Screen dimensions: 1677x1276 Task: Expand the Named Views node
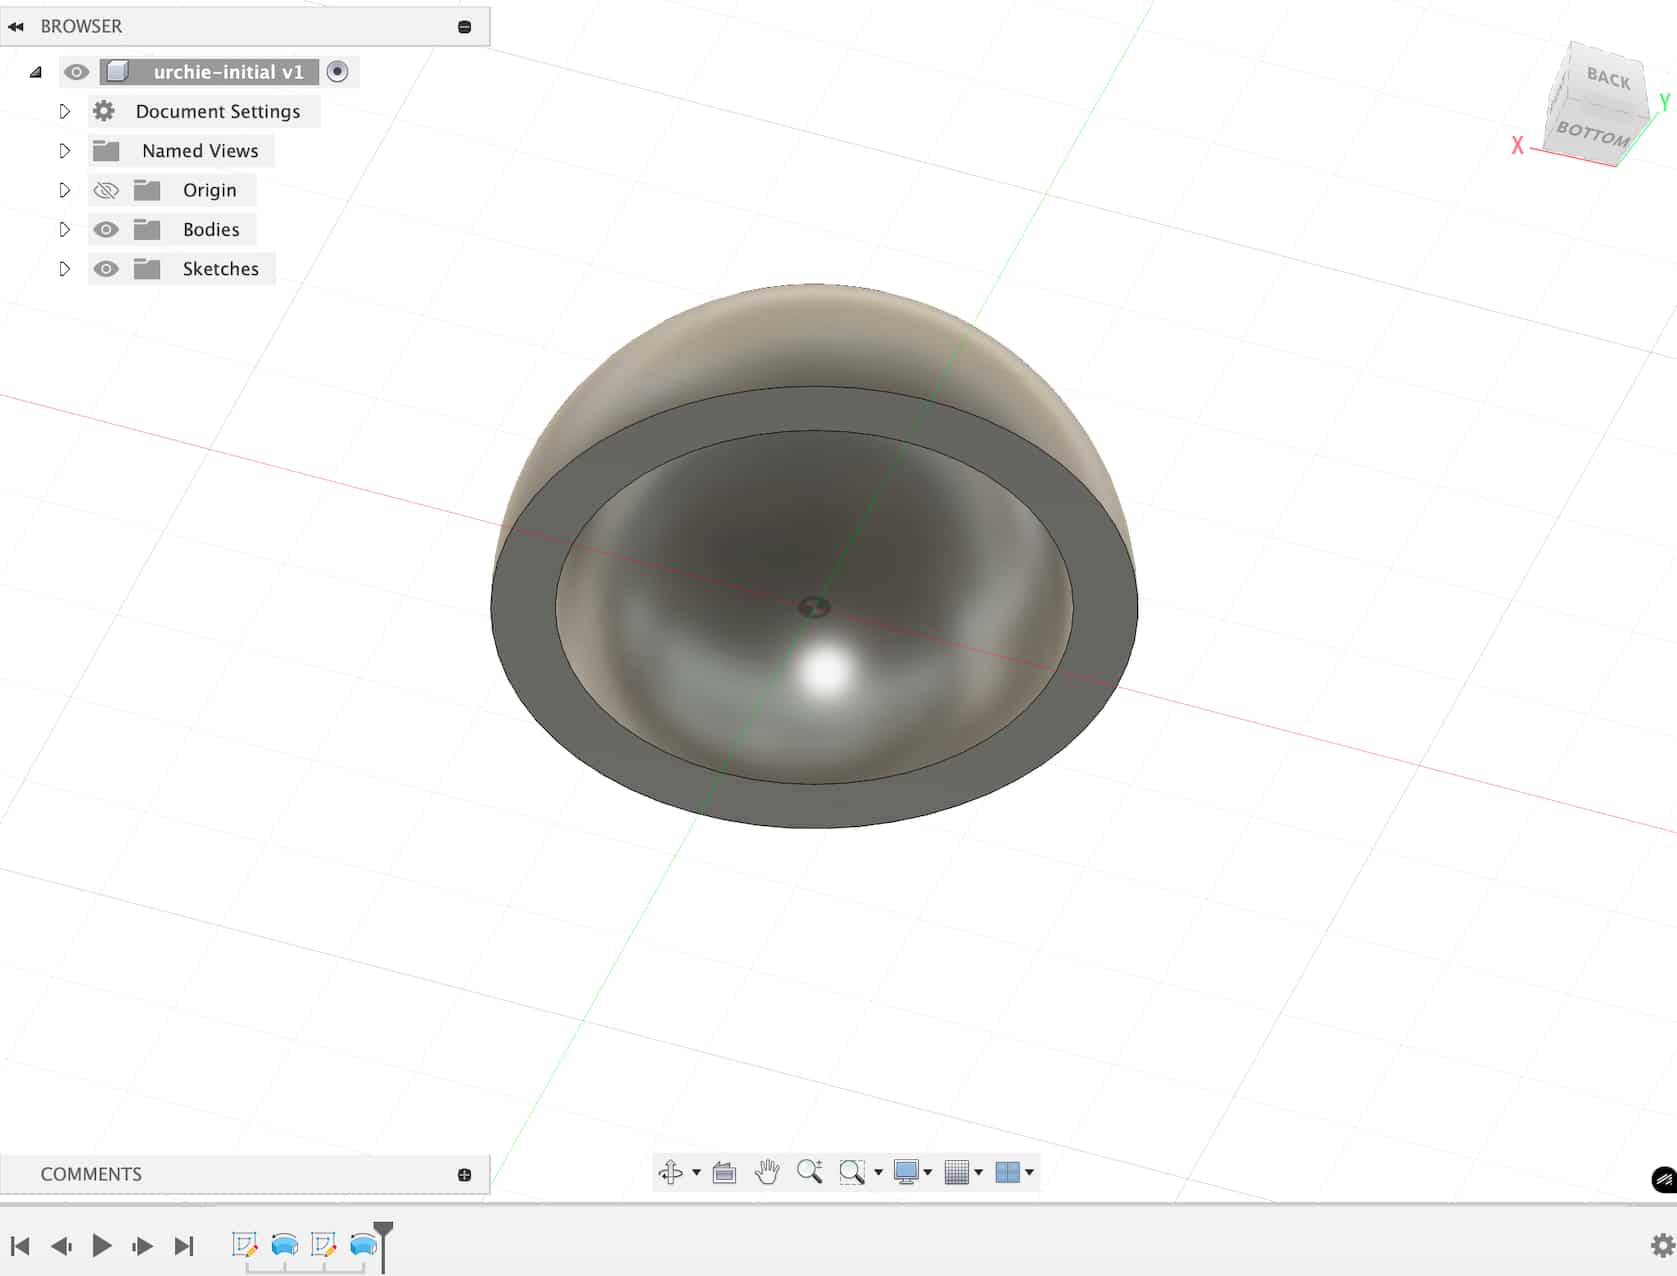pyautogui.click(x=65, y=151)
